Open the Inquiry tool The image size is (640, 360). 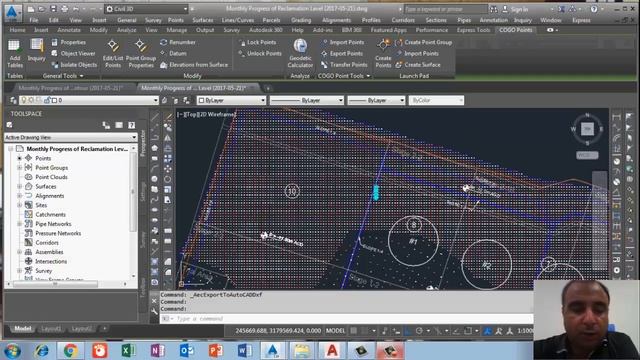(x=36, y=50)
